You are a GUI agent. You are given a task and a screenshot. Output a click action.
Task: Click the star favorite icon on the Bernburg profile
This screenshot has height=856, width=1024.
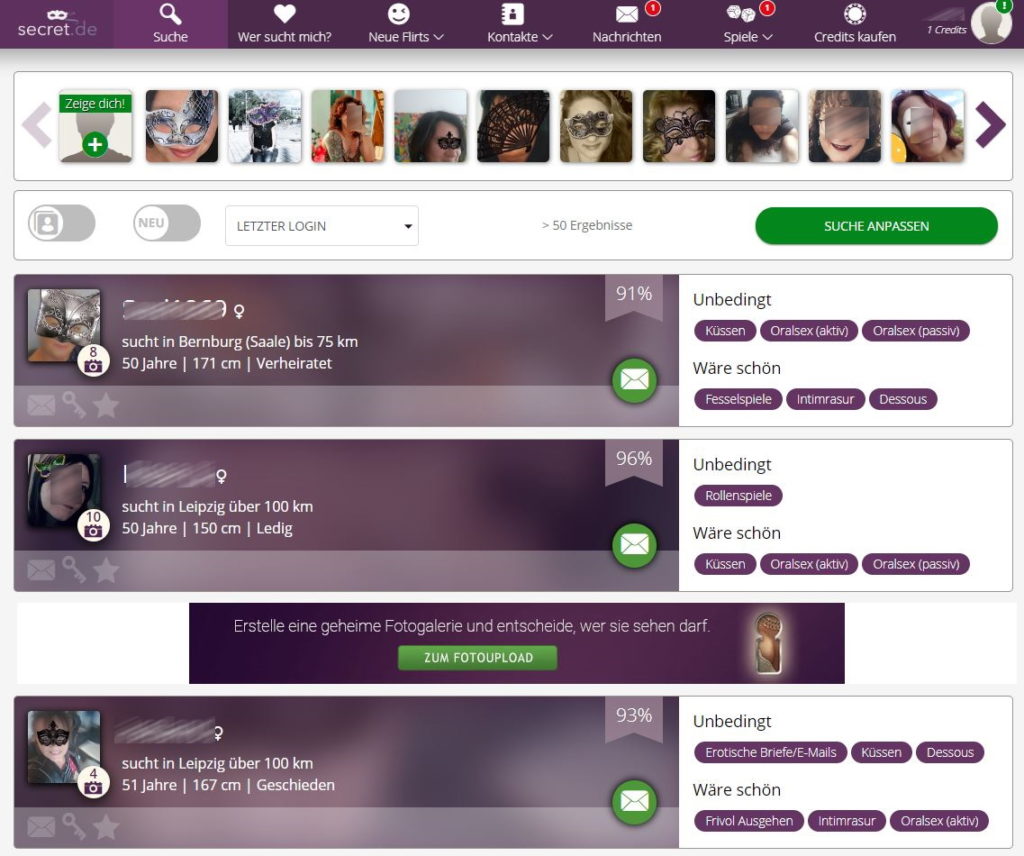106,405
